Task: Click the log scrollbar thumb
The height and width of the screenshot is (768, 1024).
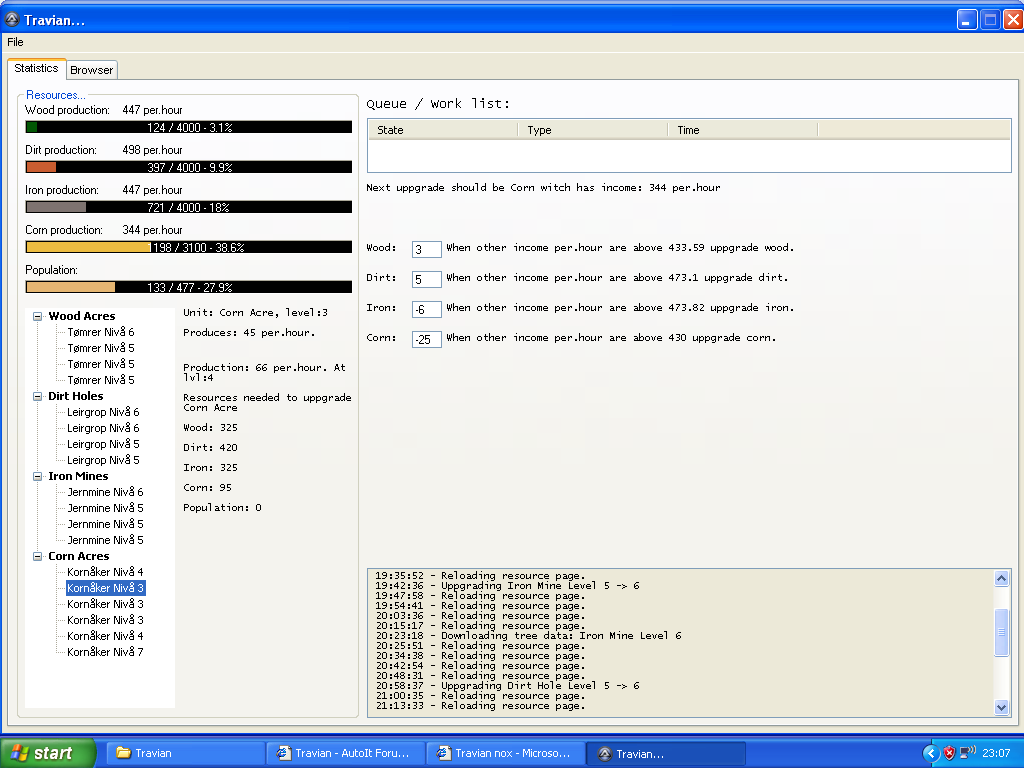Action: coord(1001,632)
